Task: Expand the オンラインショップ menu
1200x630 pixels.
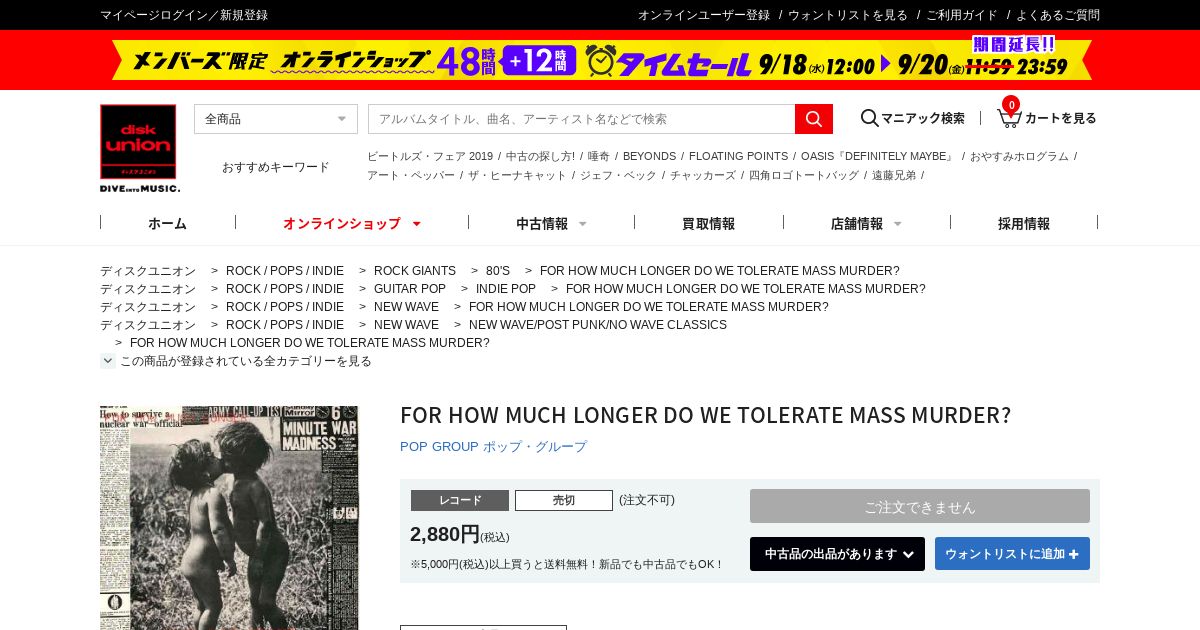Action: pyautogui.click(x=351, y=223)
